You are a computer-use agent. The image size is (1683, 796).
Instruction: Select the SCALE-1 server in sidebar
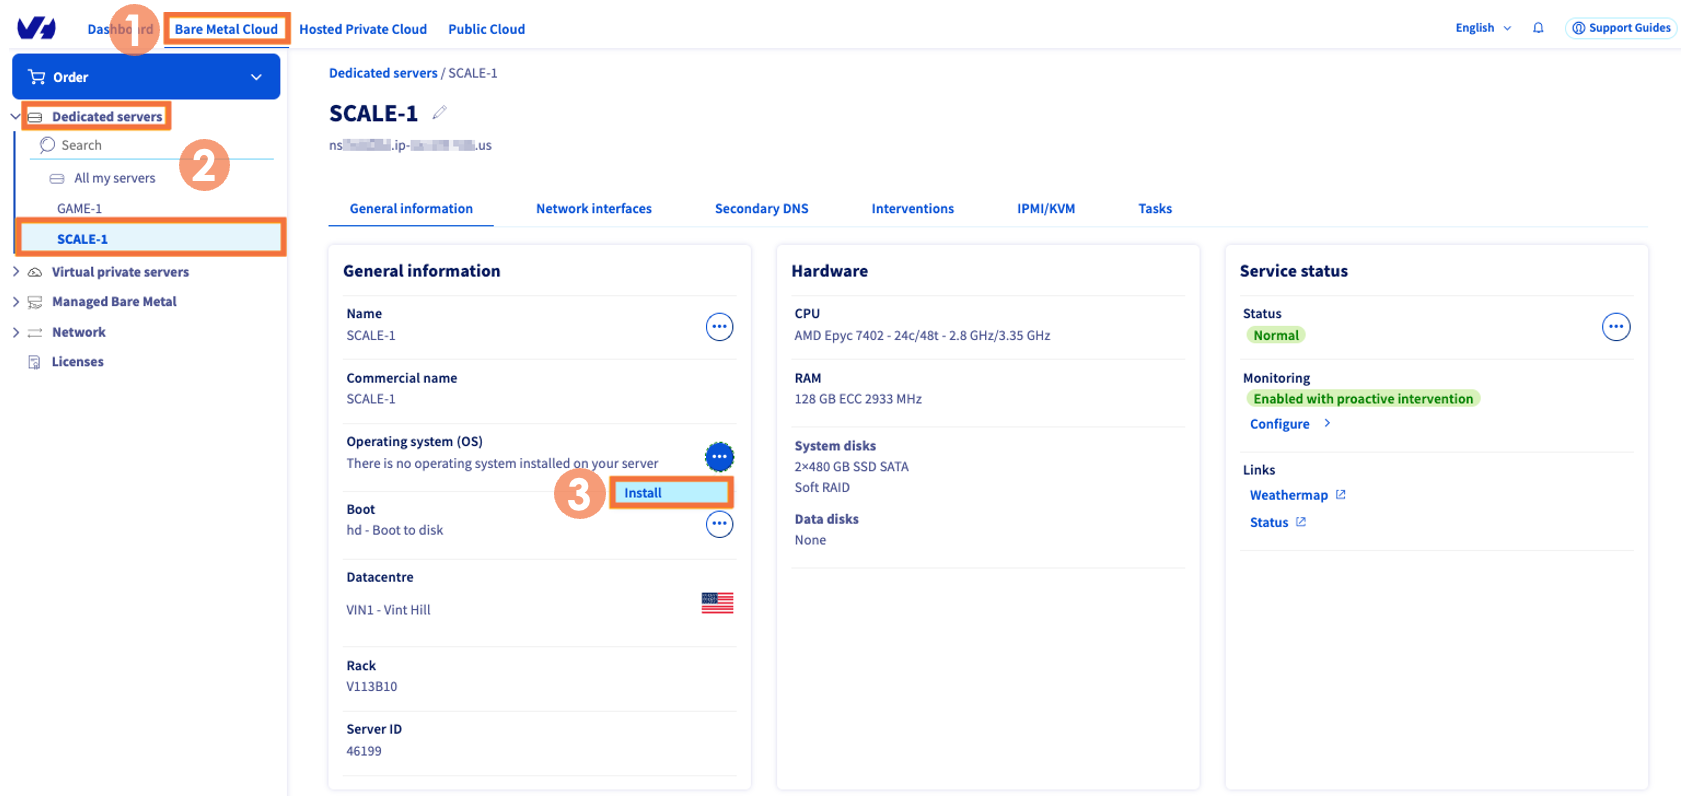click(151, 238)
